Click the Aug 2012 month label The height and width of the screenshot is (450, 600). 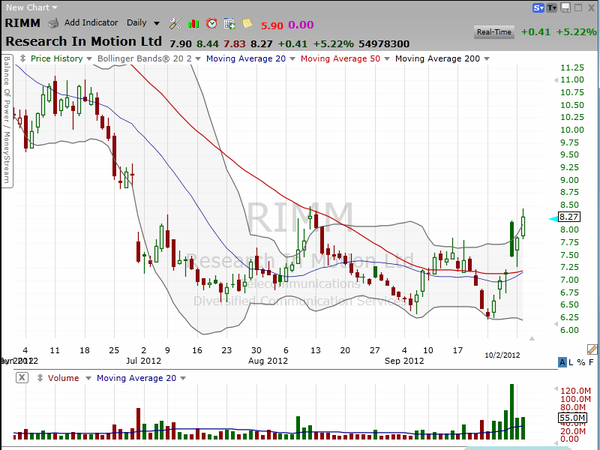(268, 361)
